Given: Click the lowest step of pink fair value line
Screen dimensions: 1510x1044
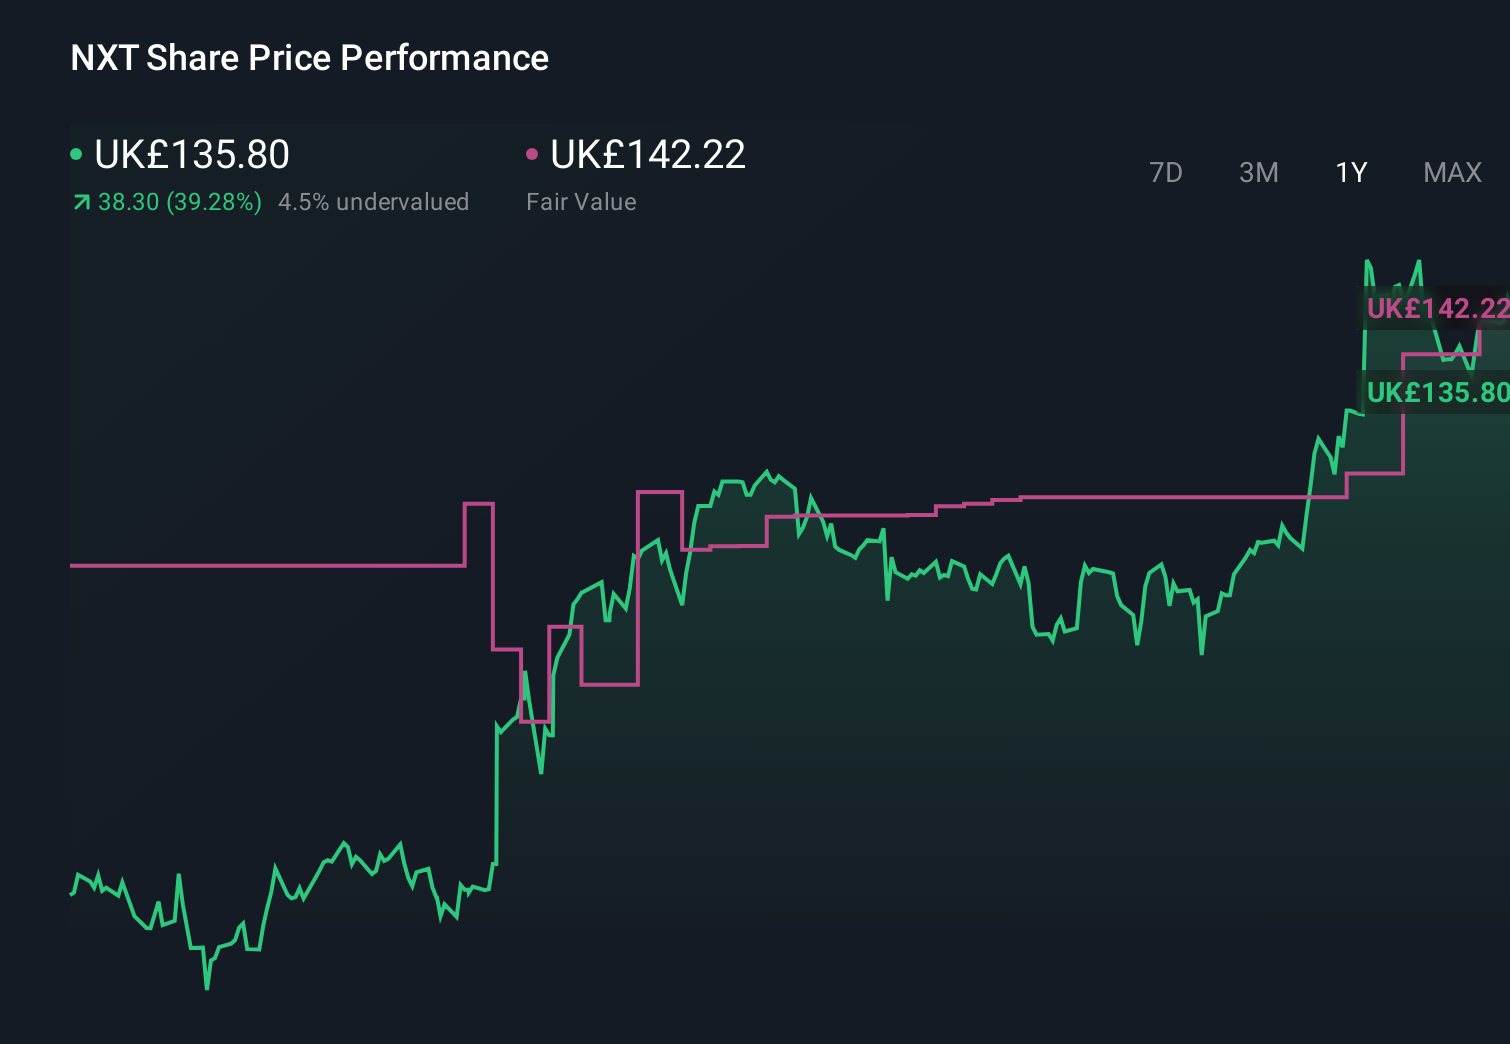Looking at the screenshot, I should click(x=535, y=721).
